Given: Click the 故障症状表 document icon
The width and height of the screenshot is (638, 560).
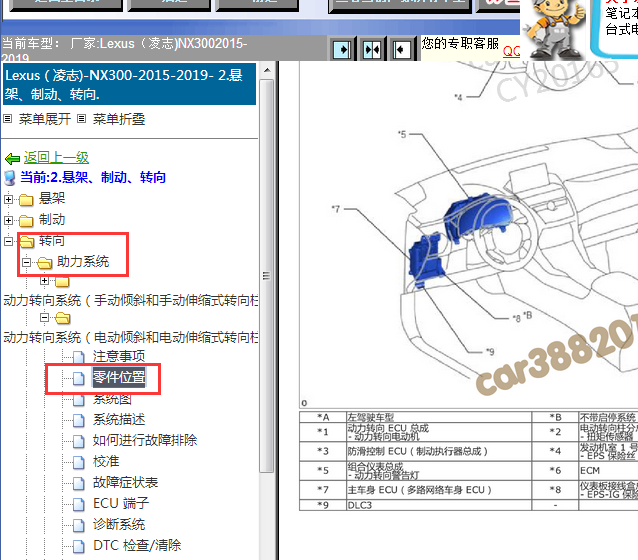Looking at the screenshot, I should [79, 483].
